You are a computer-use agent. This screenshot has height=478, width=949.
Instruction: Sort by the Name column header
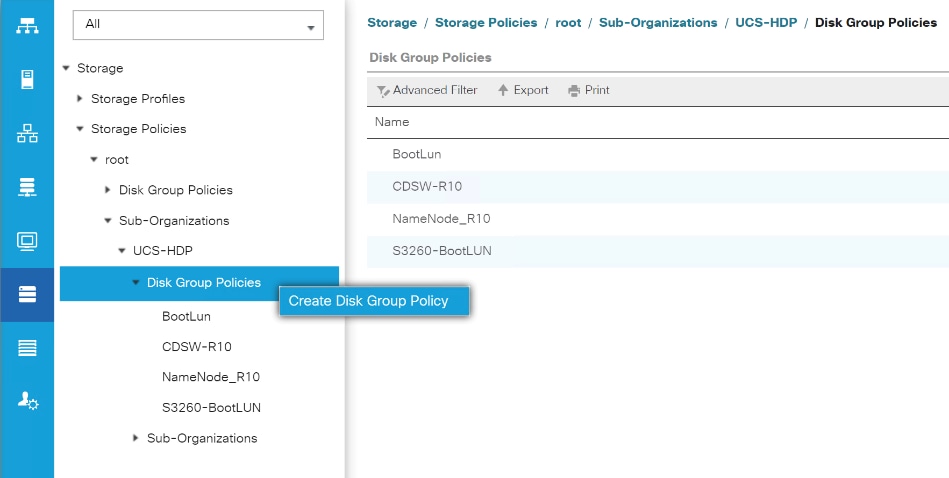392,122
